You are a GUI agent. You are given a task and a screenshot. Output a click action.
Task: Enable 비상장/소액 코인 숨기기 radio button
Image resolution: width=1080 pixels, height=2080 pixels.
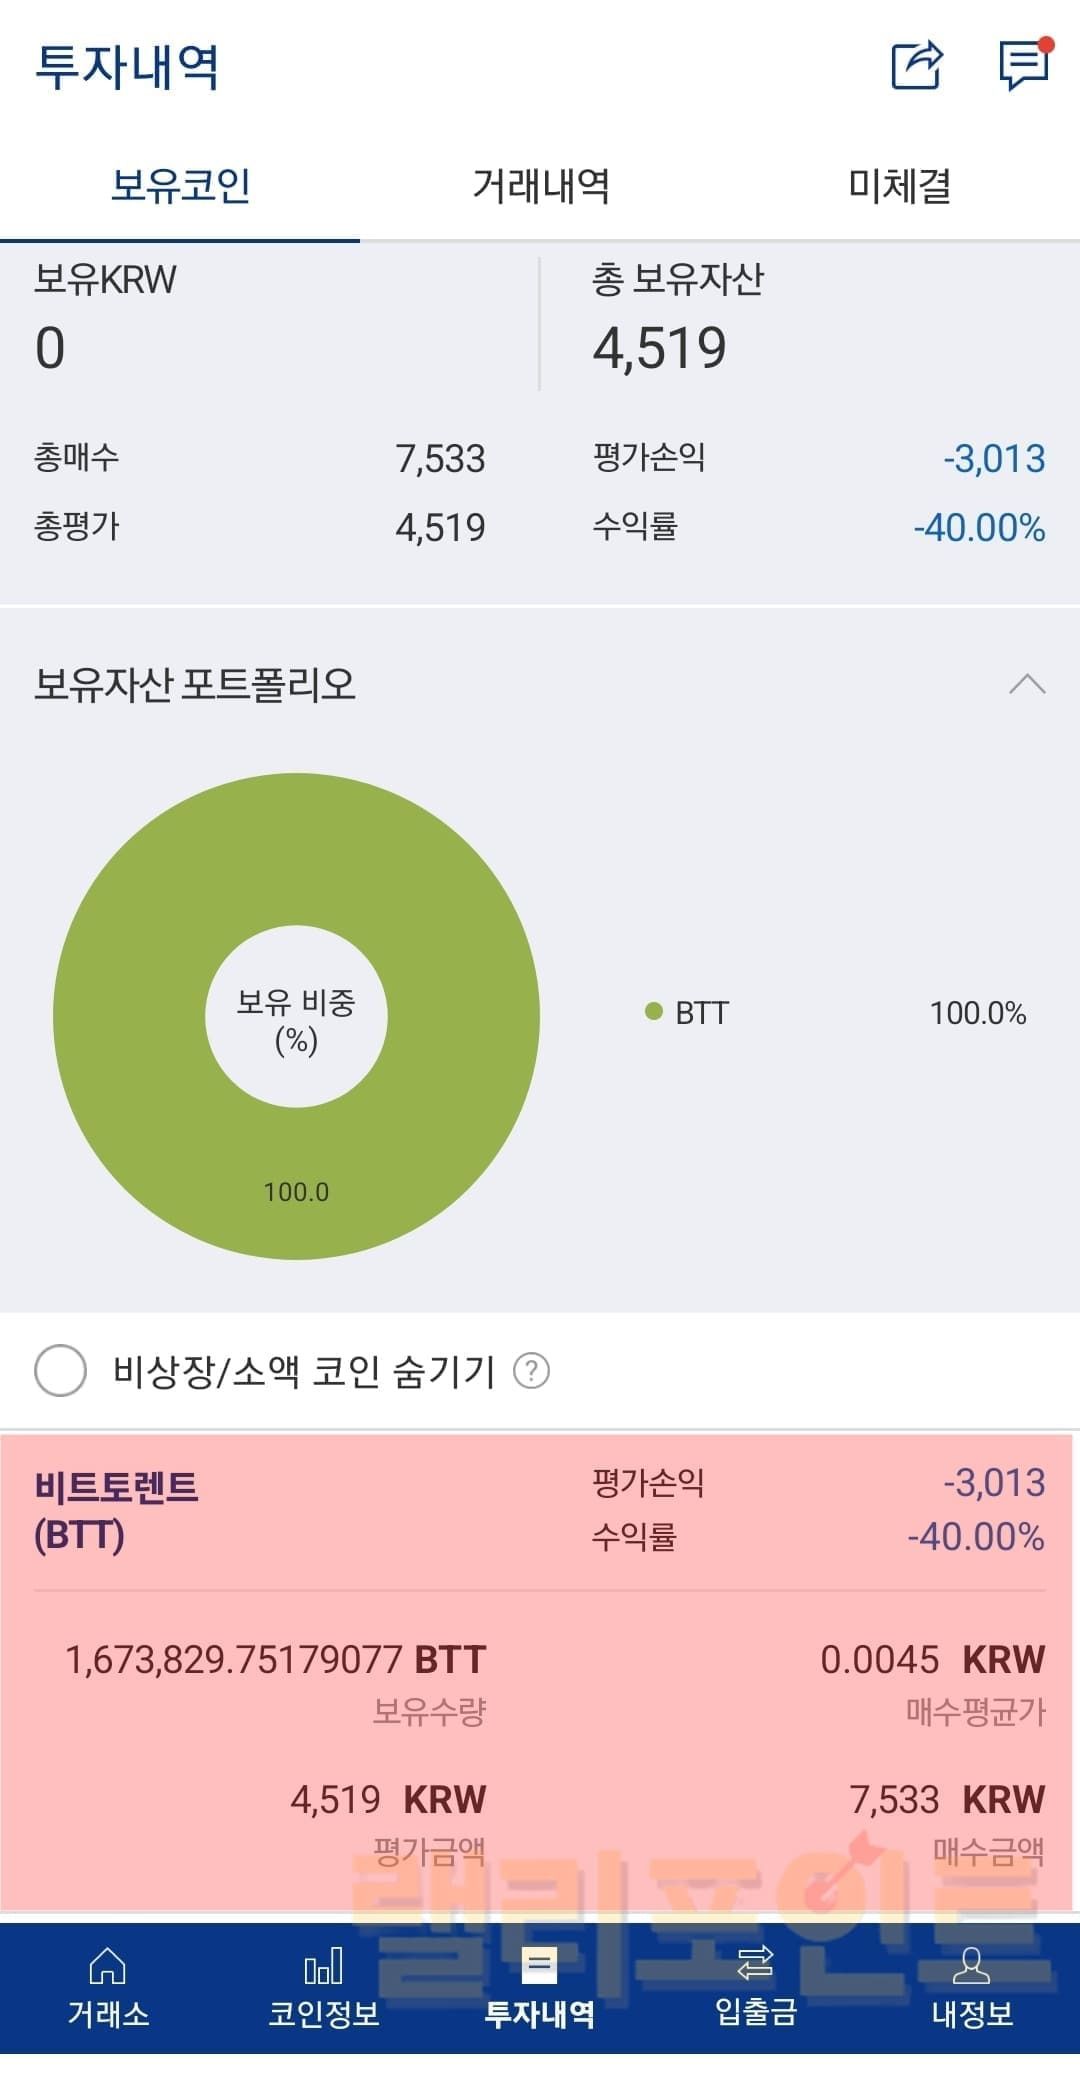(x=60, y=1370)
